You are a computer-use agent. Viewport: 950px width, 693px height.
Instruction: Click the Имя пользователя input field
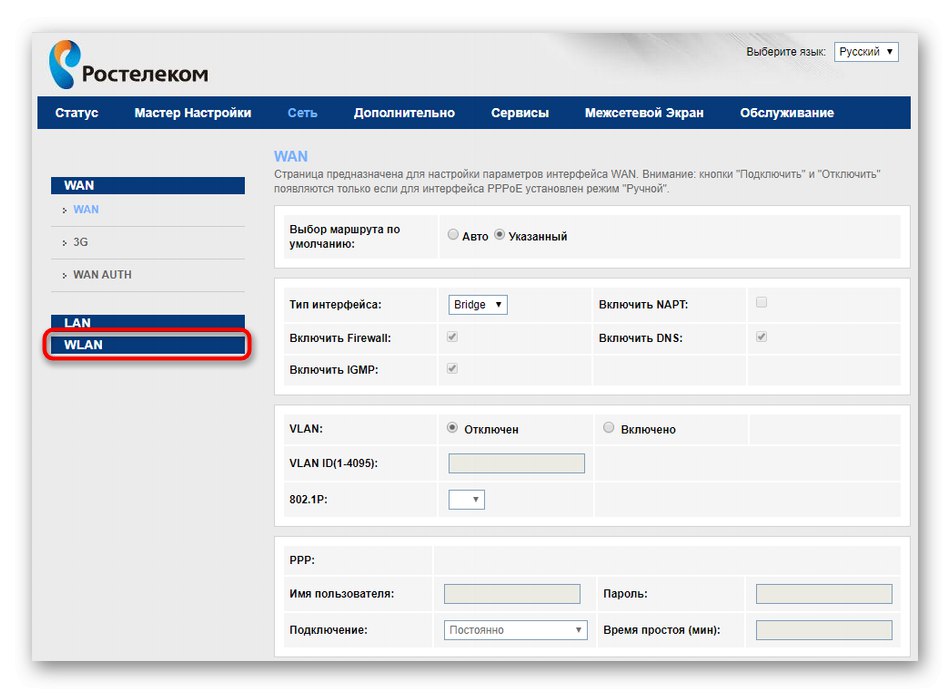512,594
